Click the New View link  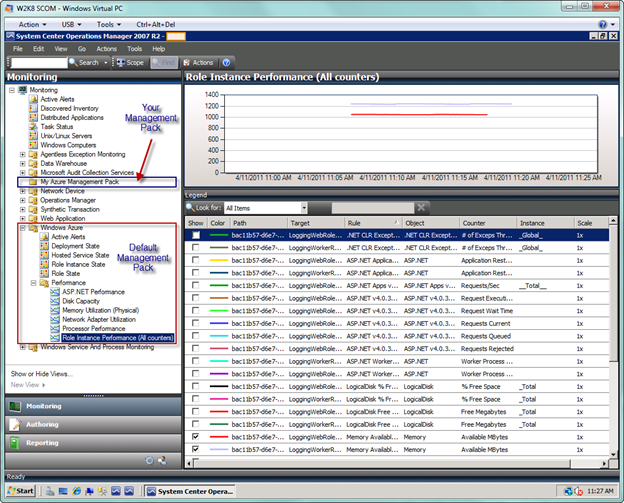(x=27, y=385)
